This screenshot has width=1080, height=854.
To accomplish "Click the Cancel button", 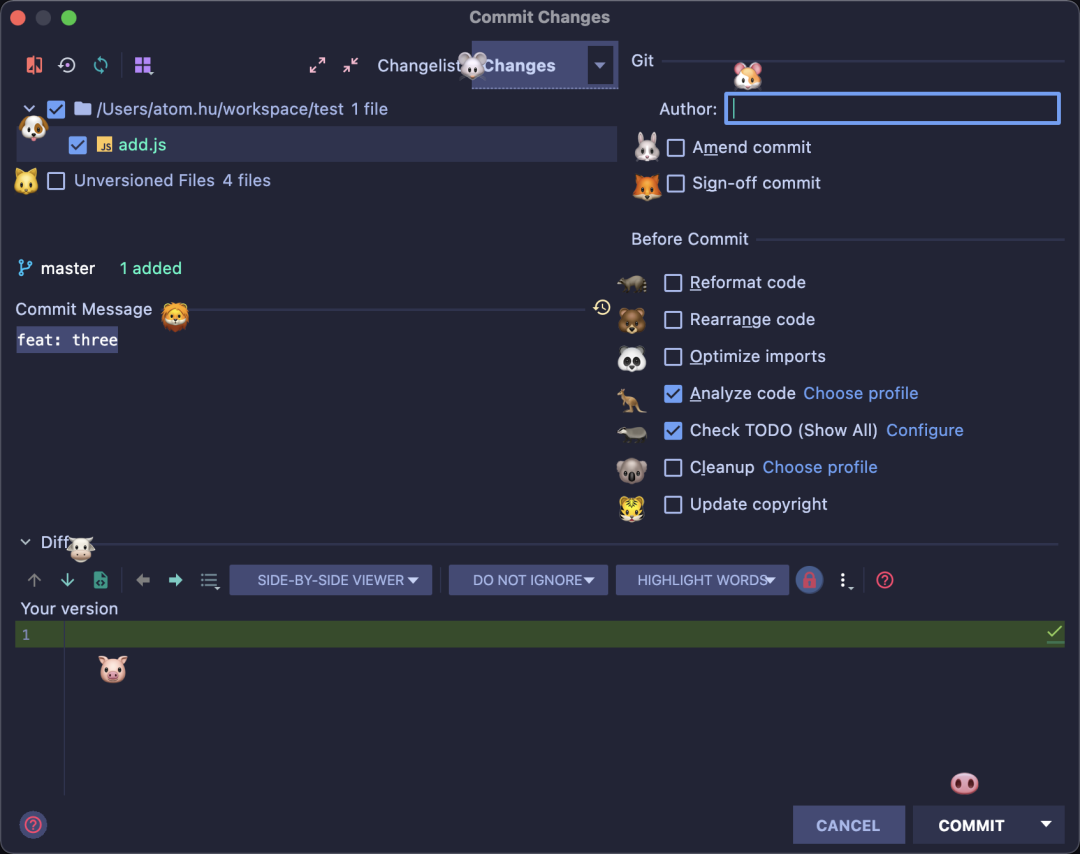I will pos(849,824).
